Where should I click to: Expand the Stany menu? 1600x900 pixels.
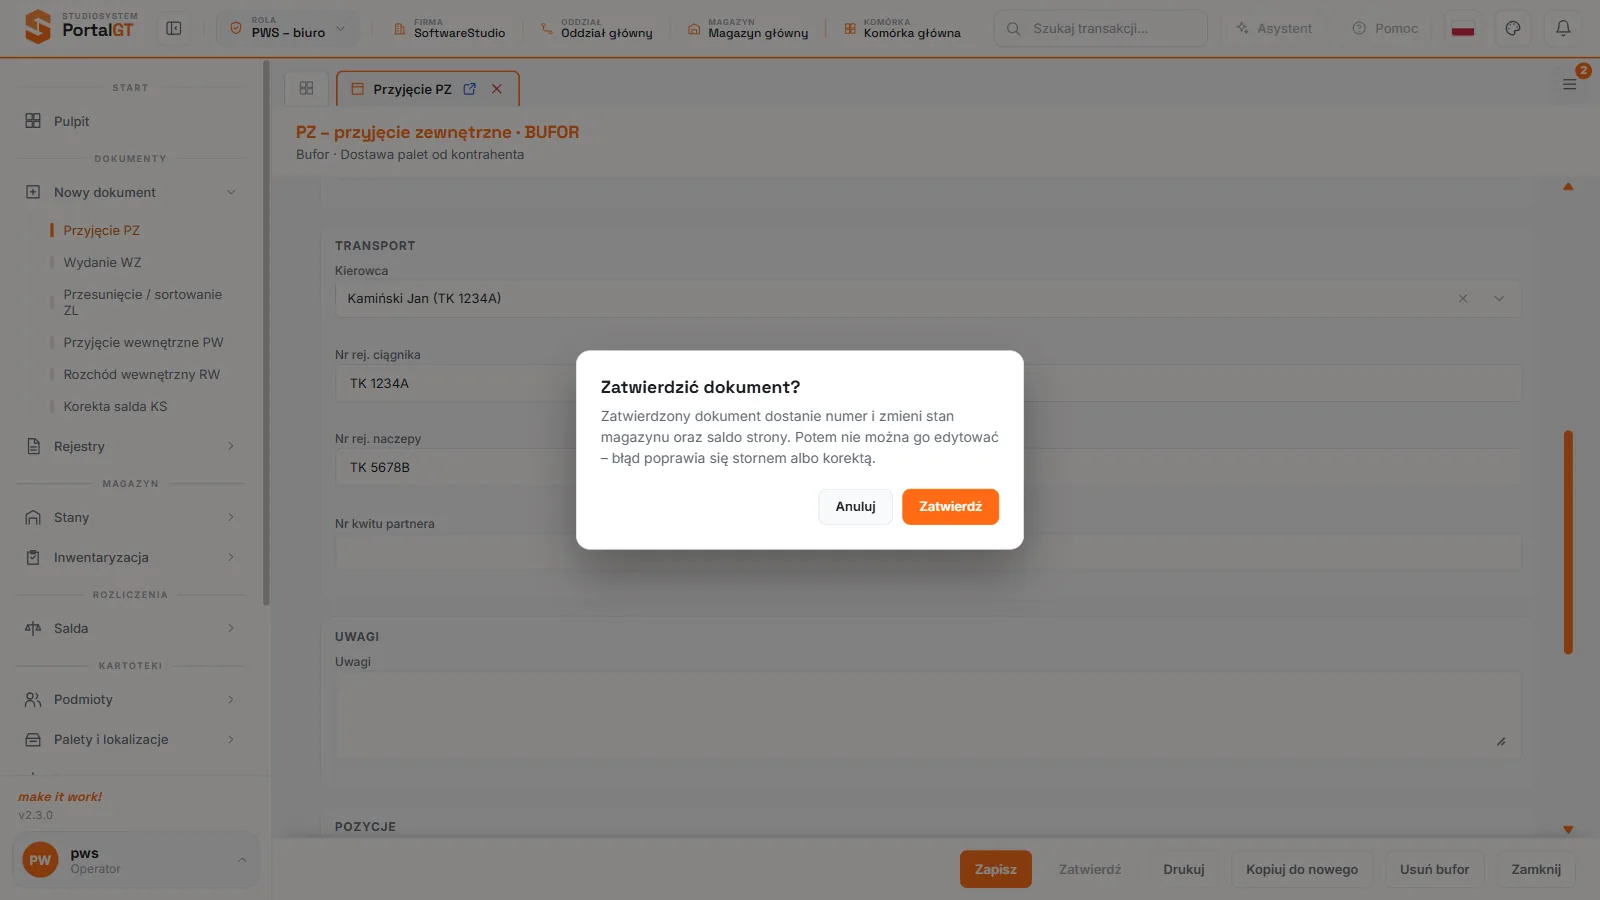(x=130, y=517)
